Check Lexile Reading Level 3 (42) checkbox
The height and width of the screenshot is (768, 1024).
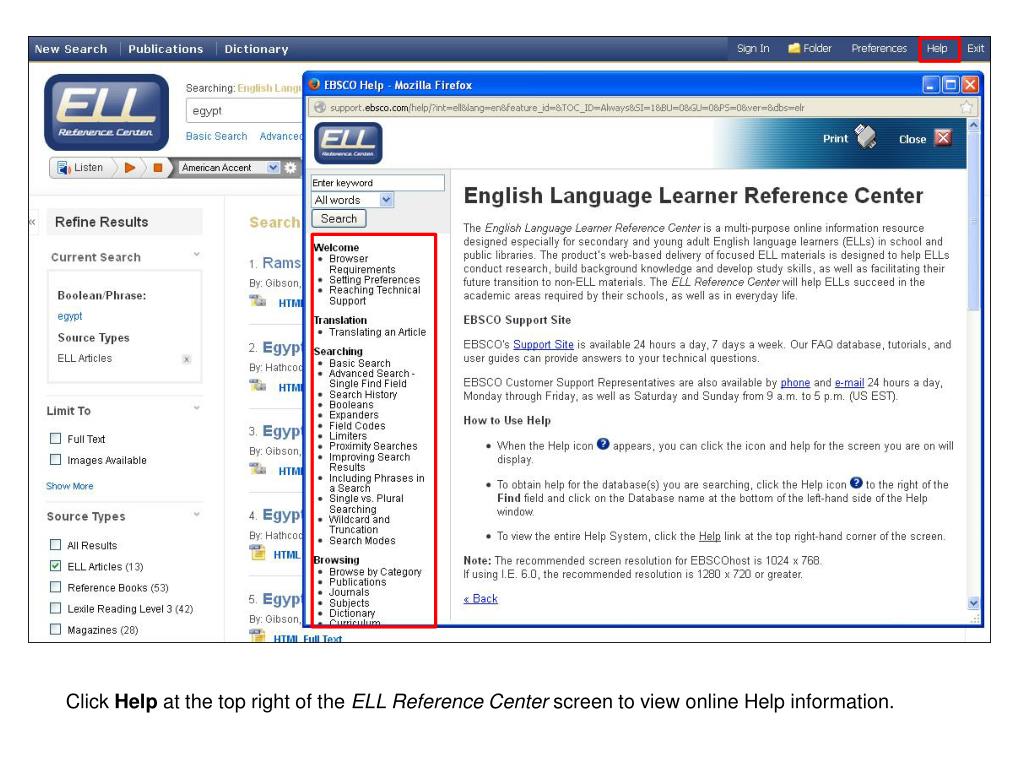(x=56, y=608)
